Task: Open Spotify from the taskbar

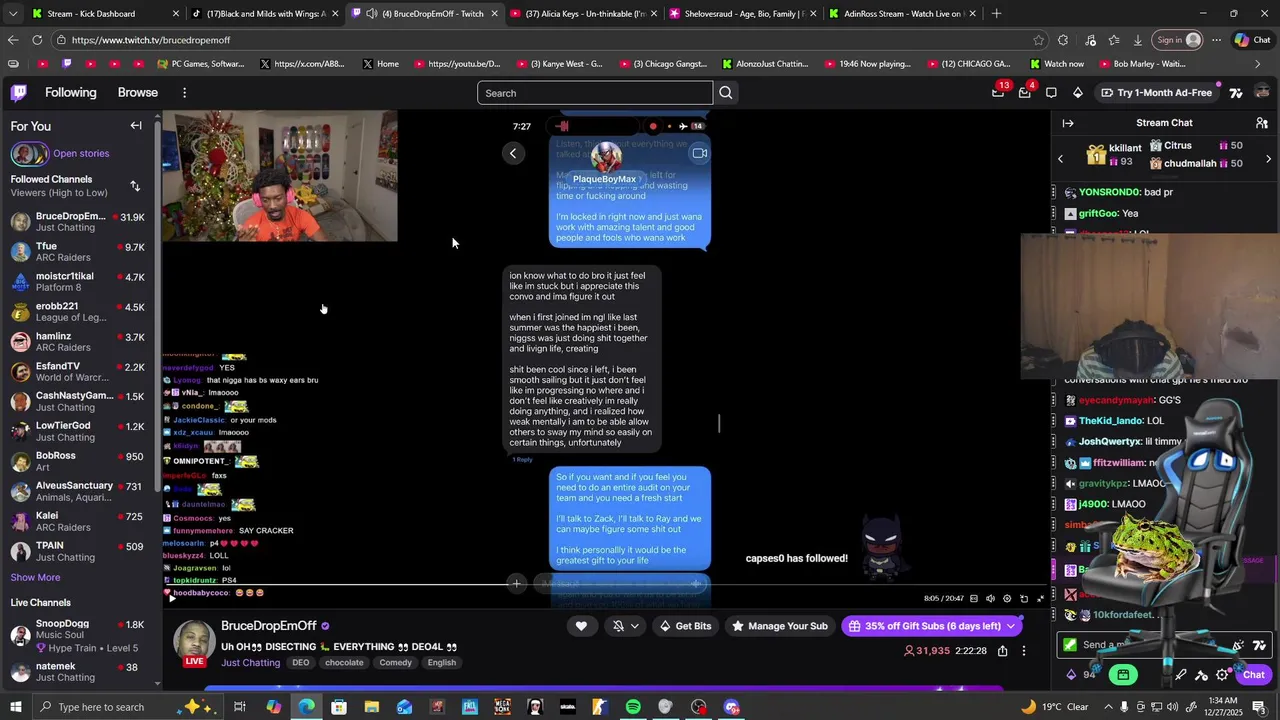Action: [x=633, y=707]
